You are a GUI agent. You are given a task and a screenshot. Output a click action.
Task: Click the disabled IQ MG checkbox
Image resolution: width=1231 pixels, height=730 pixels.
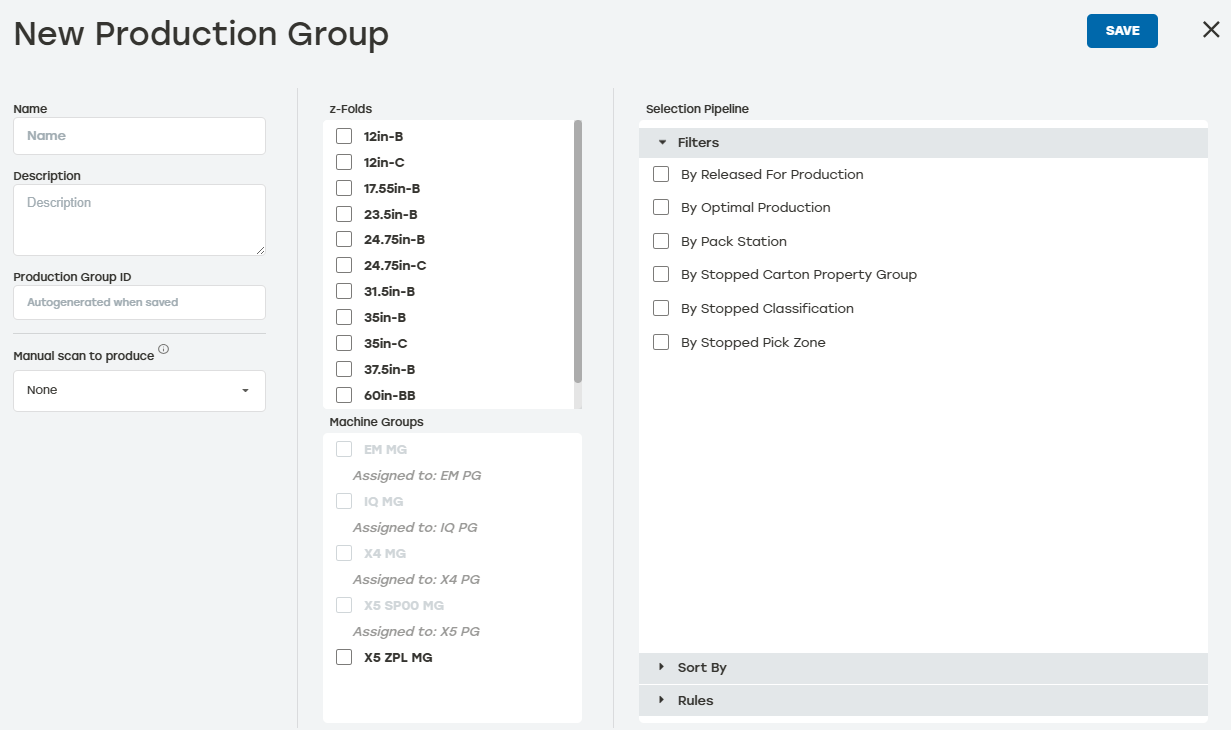[x=344, y=501]
